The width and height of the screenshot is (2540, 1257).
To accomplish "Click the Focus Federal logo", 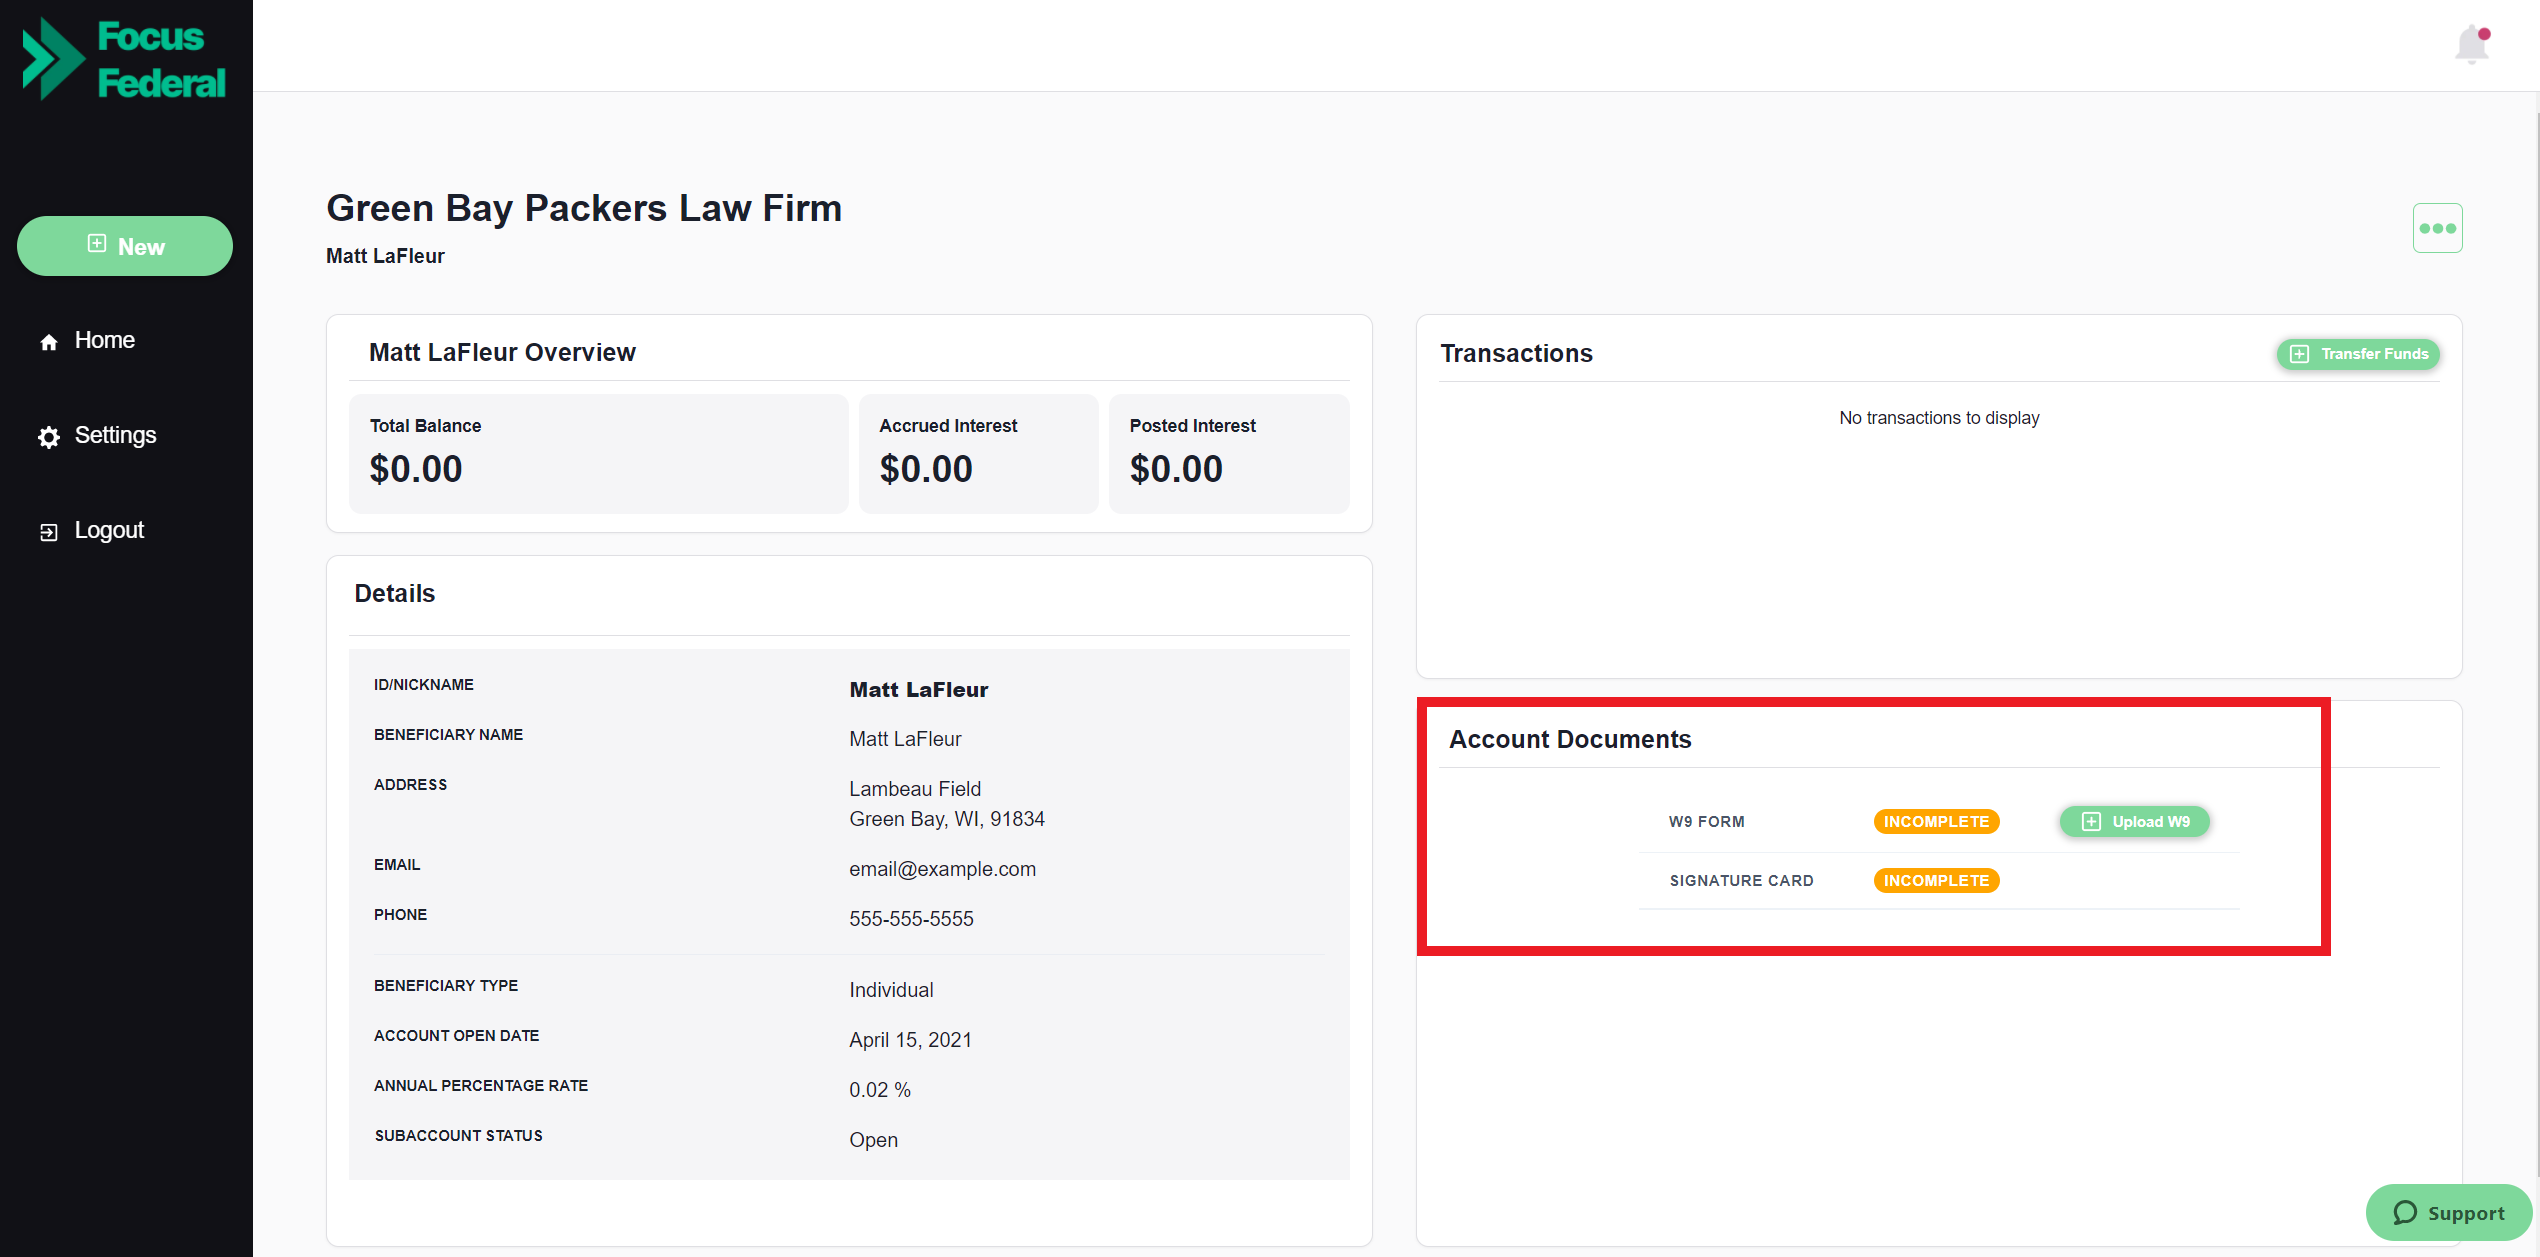I will pos(125,59).
